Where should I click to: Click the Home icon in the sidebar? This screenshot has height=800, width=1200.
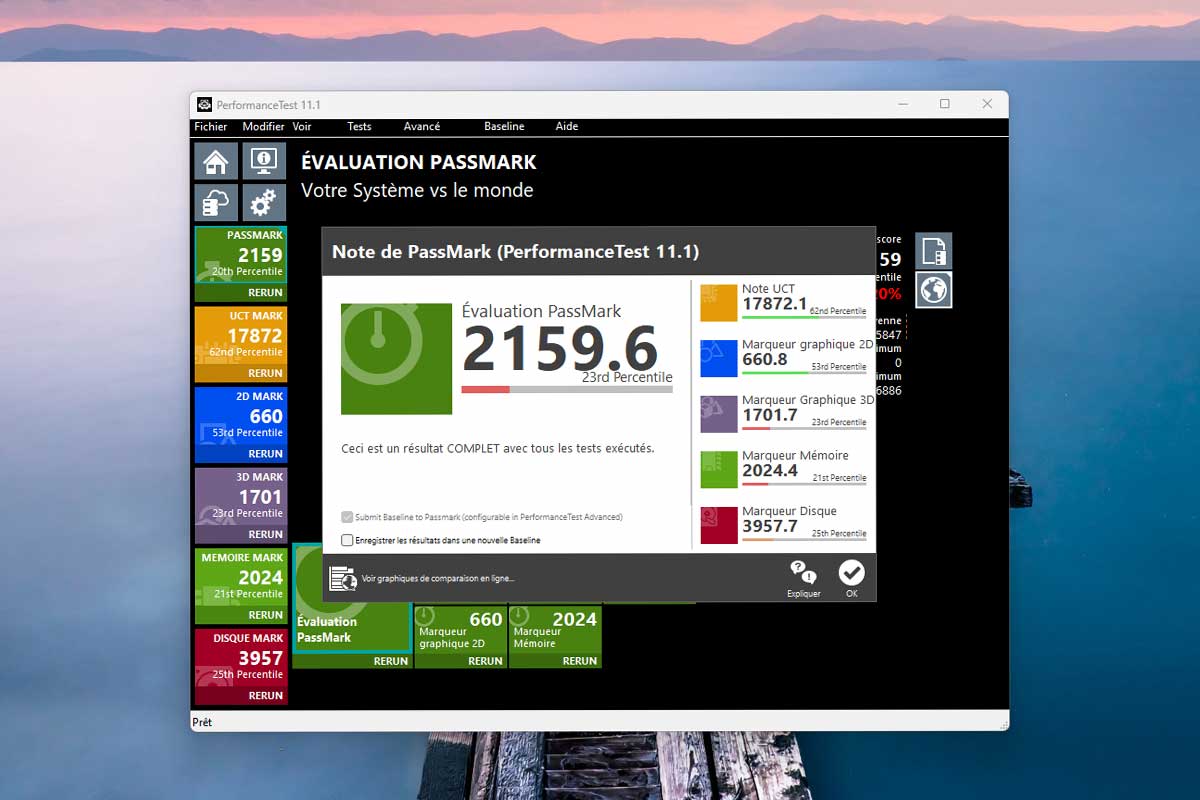click(216, 161)
